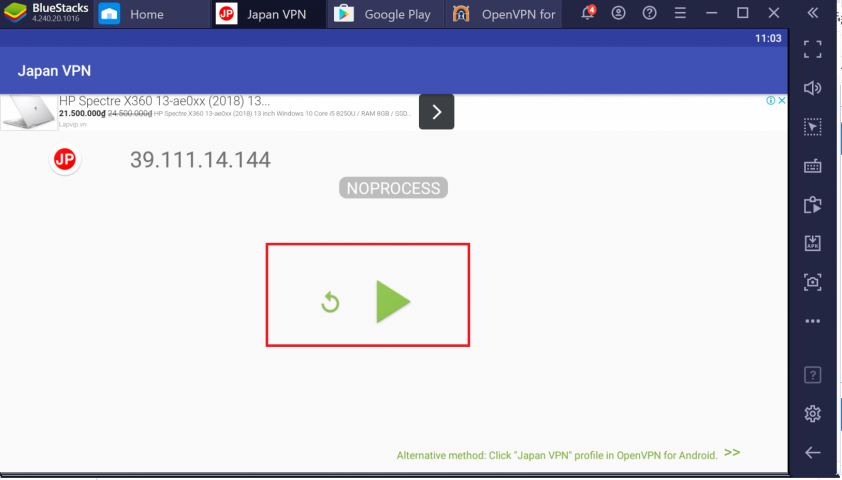This screenshot has width=842, height=480.
Task: Click the Japan VPN app title
Action: tap(54, 71)
